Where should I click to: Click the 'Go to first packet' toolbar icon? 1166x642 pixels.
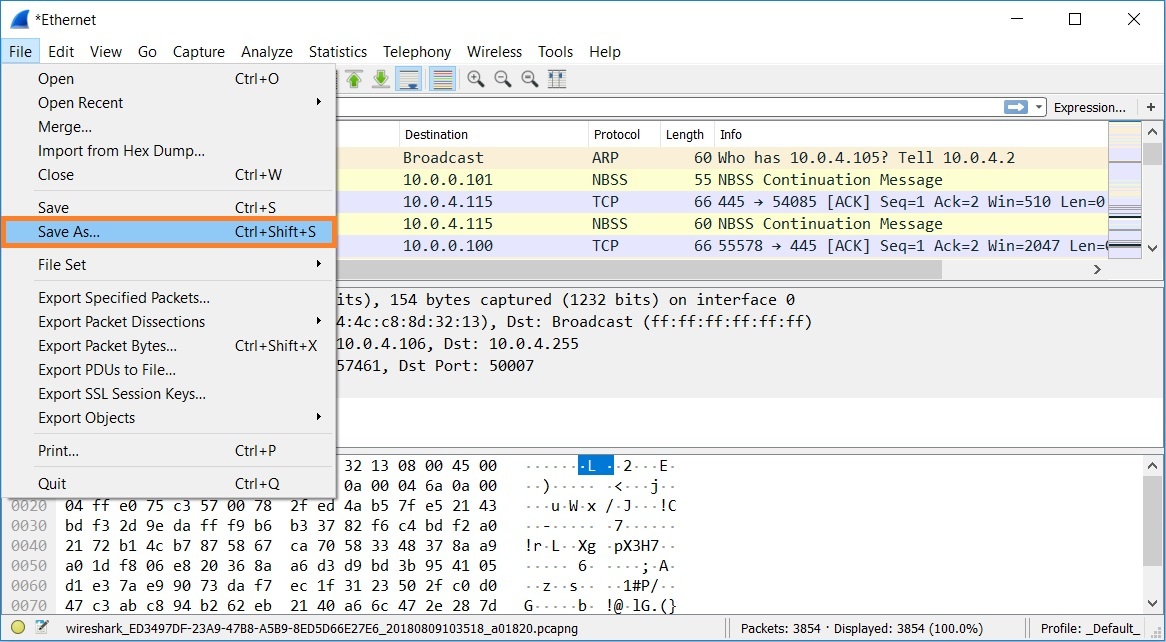[353, 78]
